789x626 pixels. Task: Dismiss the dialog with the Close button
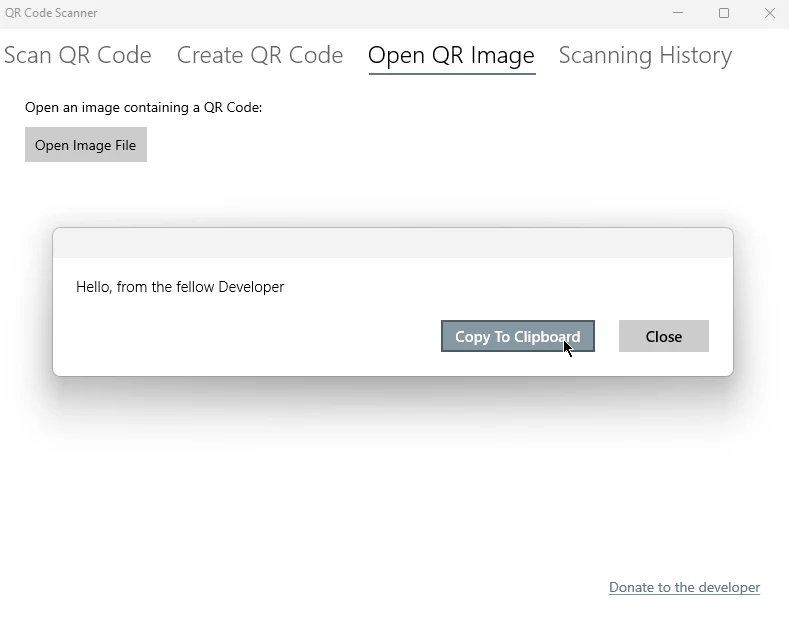[x=663, y=337]
